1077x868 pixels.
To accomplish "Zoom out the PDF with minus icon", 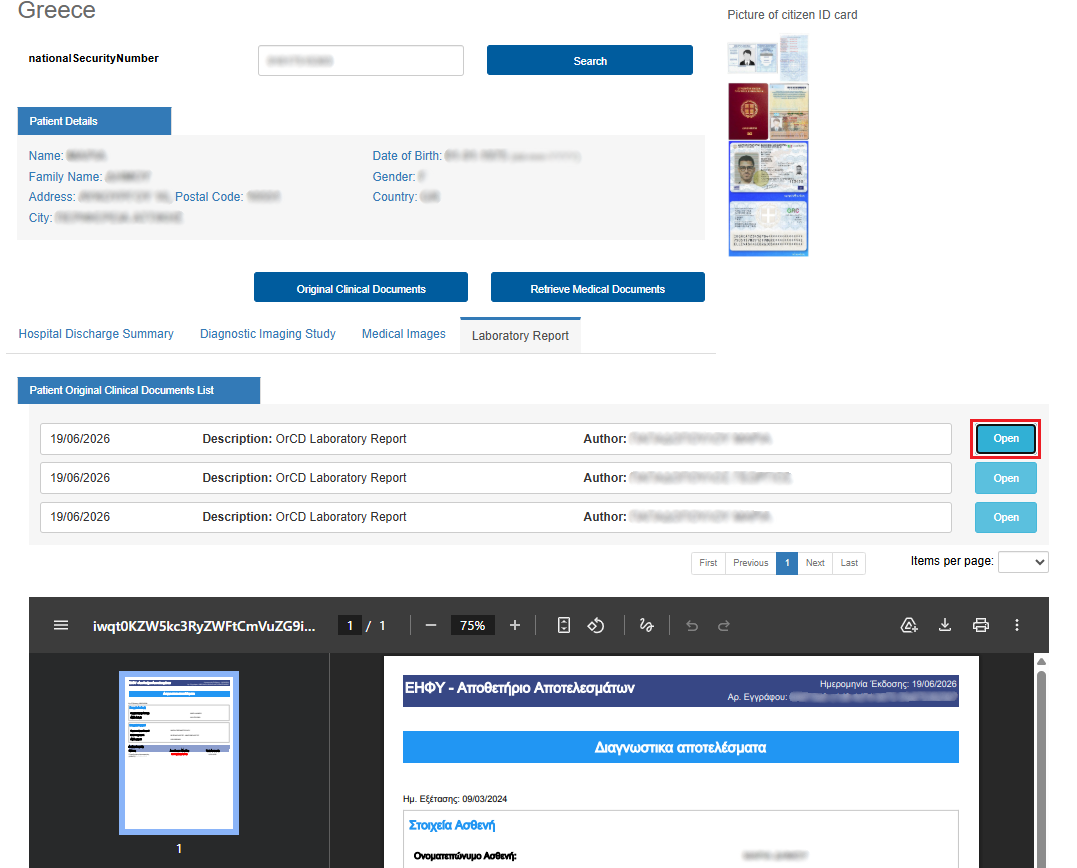I will 431,626.
